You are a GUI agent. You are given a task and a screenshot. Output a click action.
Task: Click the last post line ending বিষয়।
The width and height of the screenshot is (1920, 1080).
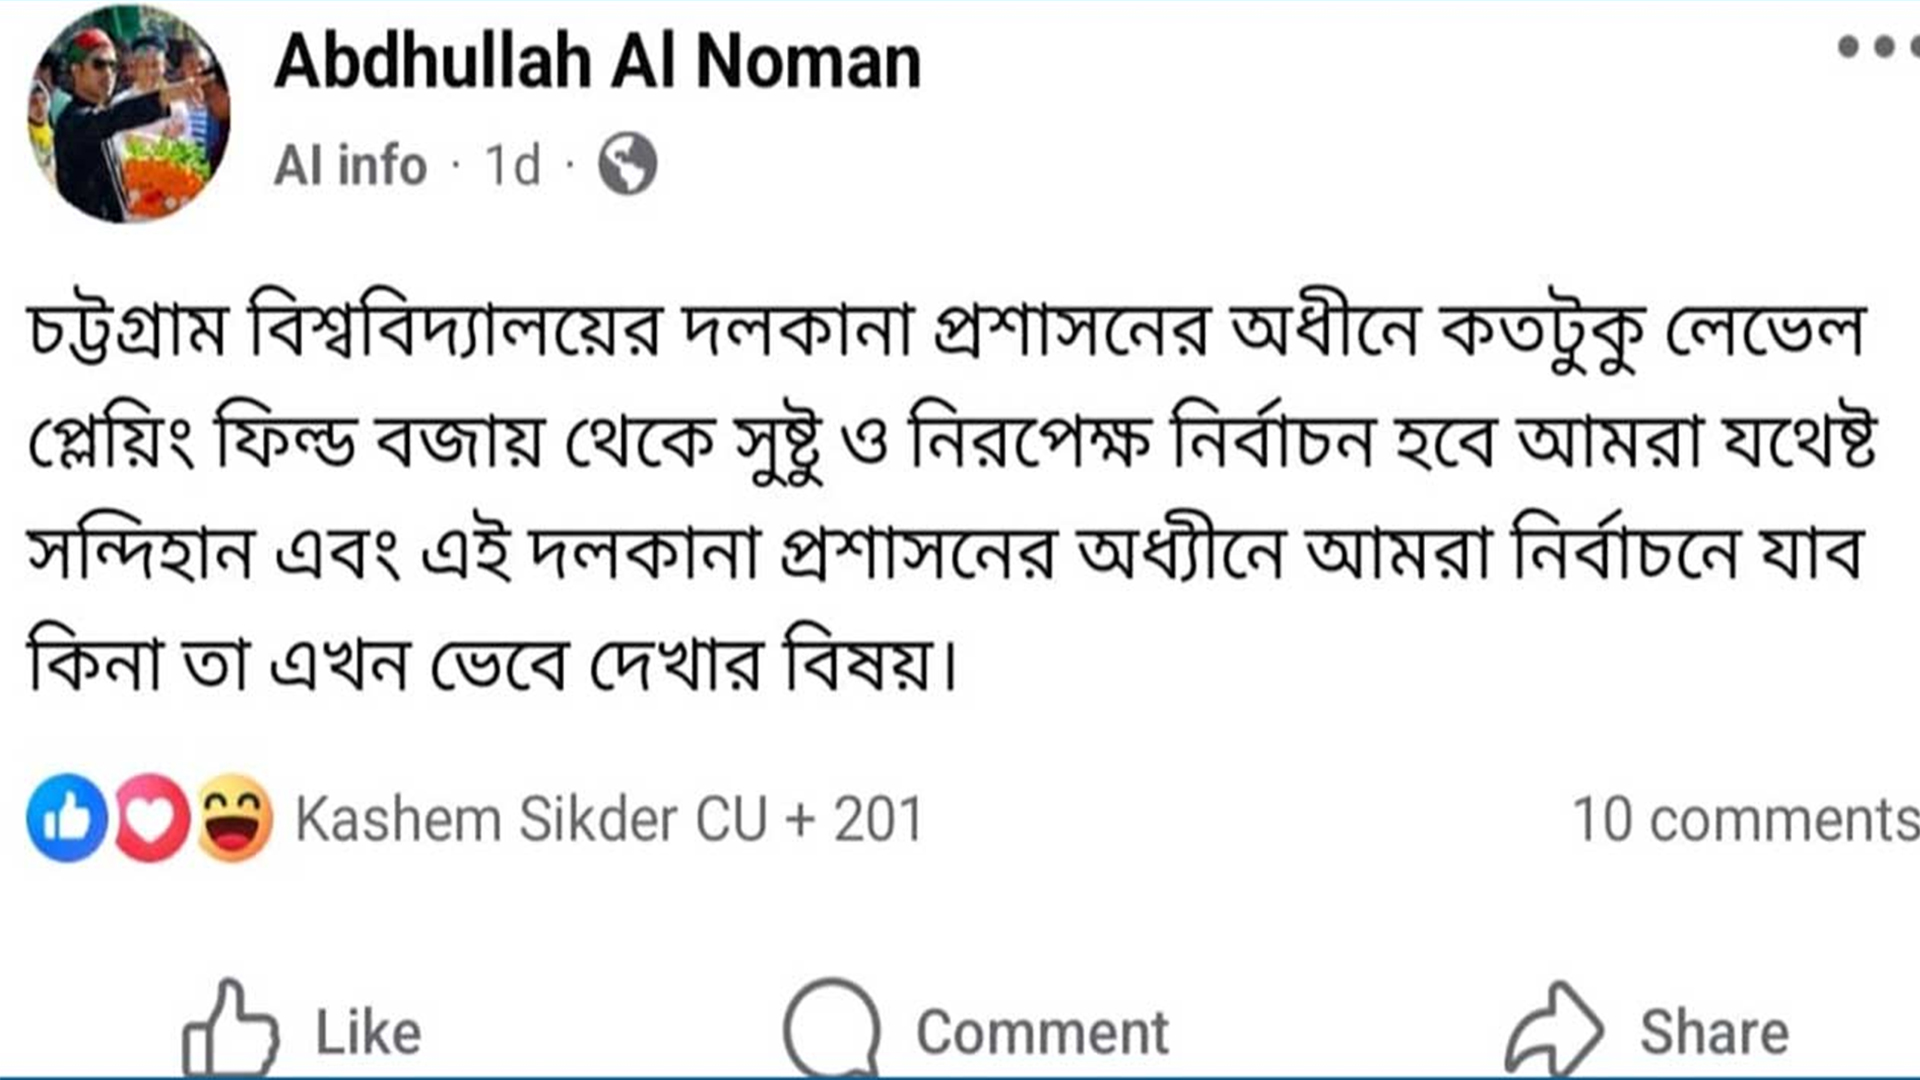492,664
